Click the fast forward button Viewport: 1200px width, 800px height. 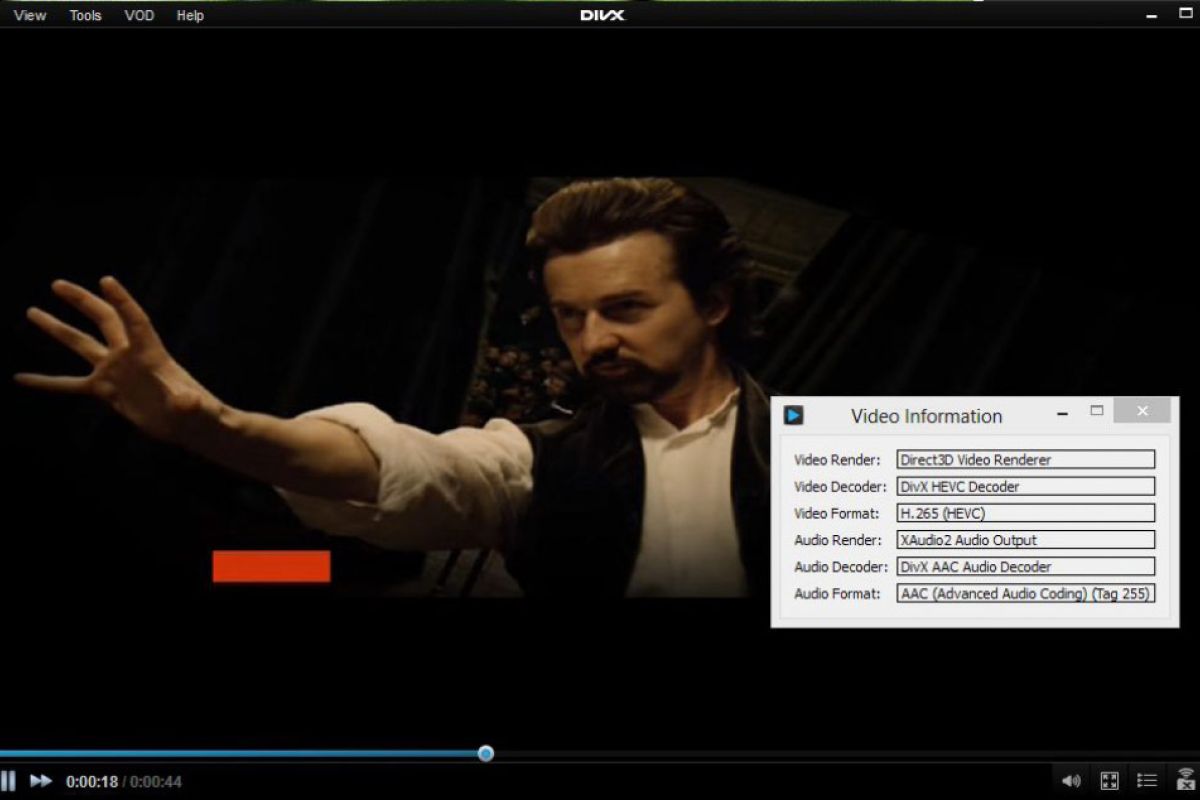pos(41,780)
